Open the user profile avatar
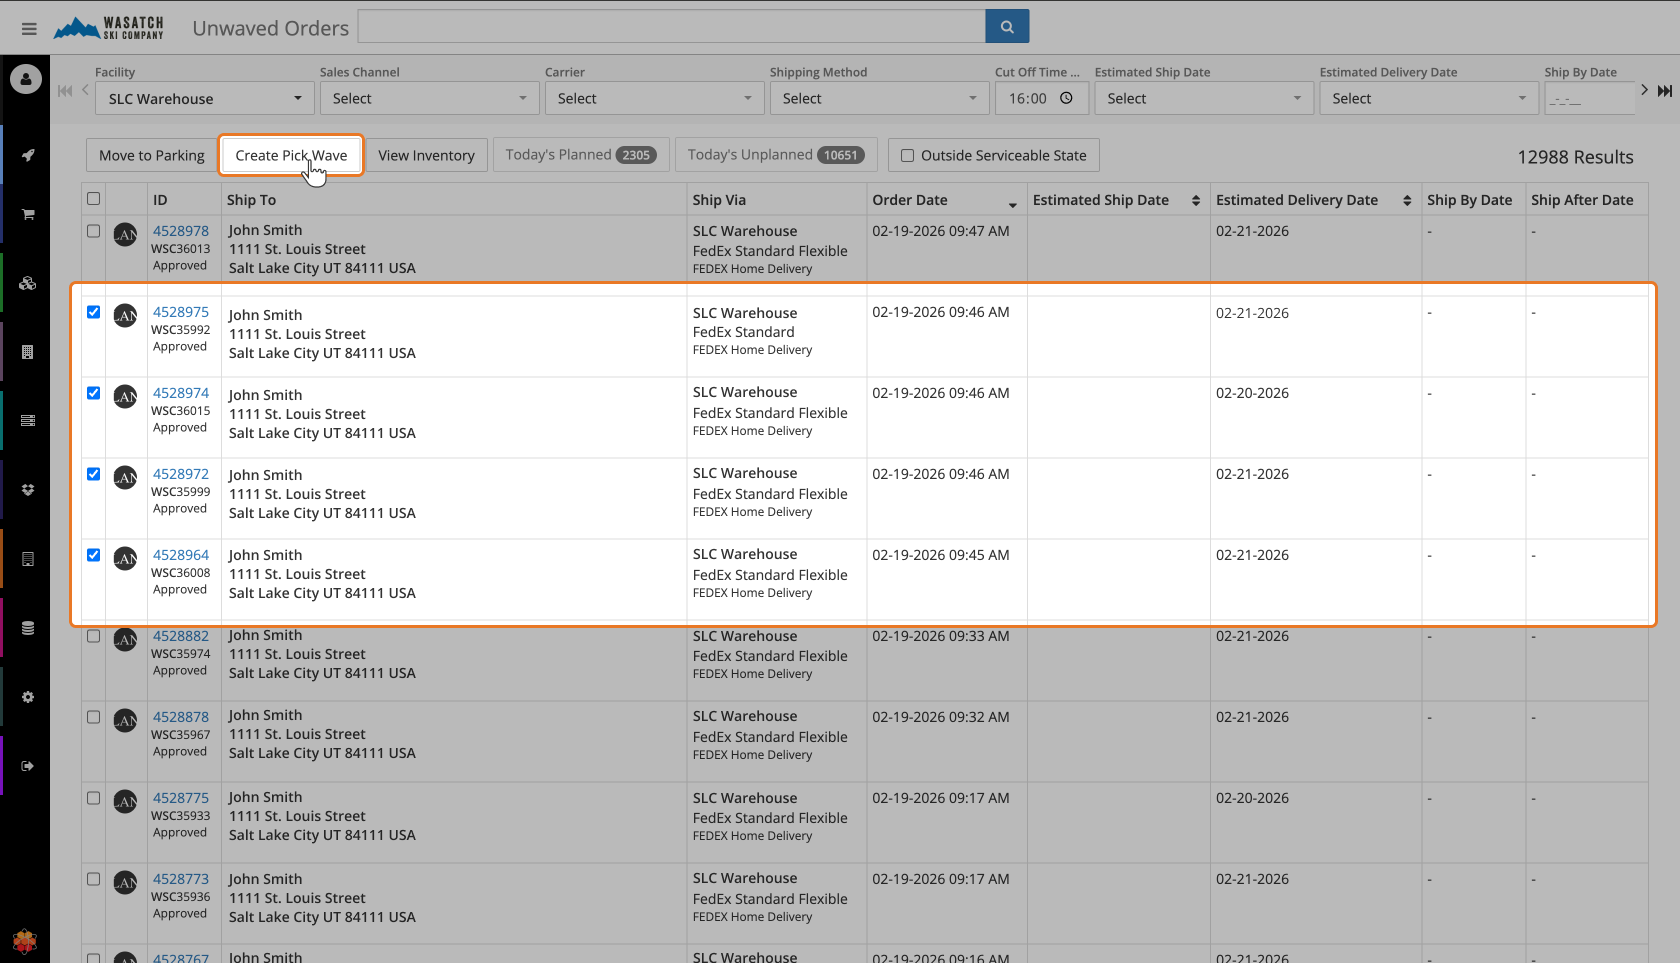This screenshot has height=963, width=1680. pos(26,79)
